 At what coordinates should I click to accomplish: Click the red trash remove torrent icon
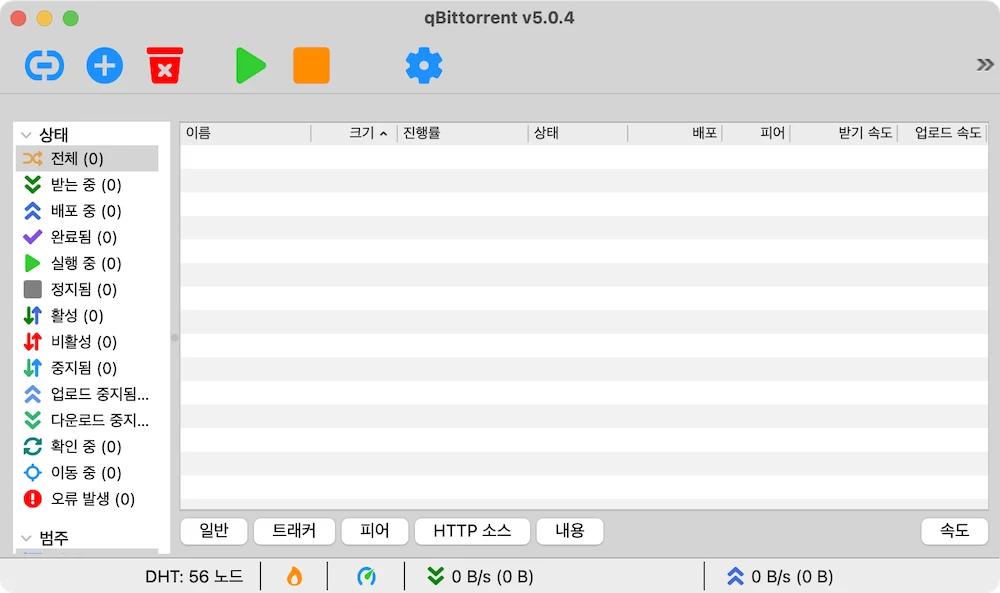tap(165, 65)
